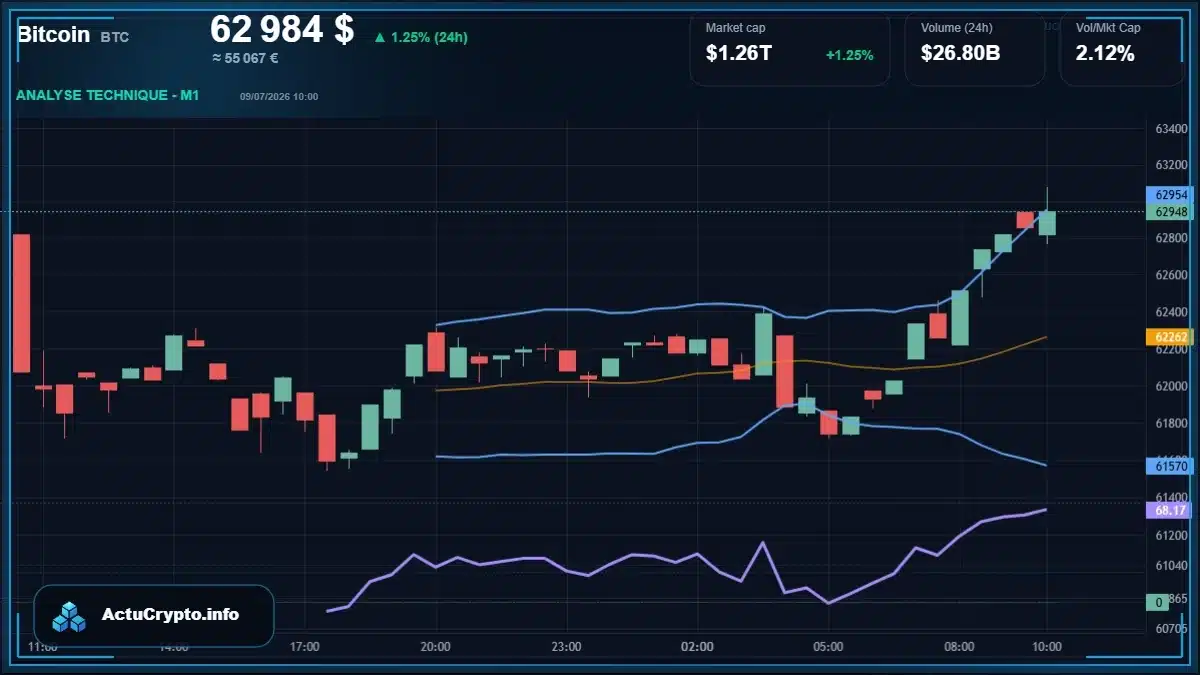Click the 10:00 time axis label
Viewport: 1200px width, 675px height.
(1046, 647)
